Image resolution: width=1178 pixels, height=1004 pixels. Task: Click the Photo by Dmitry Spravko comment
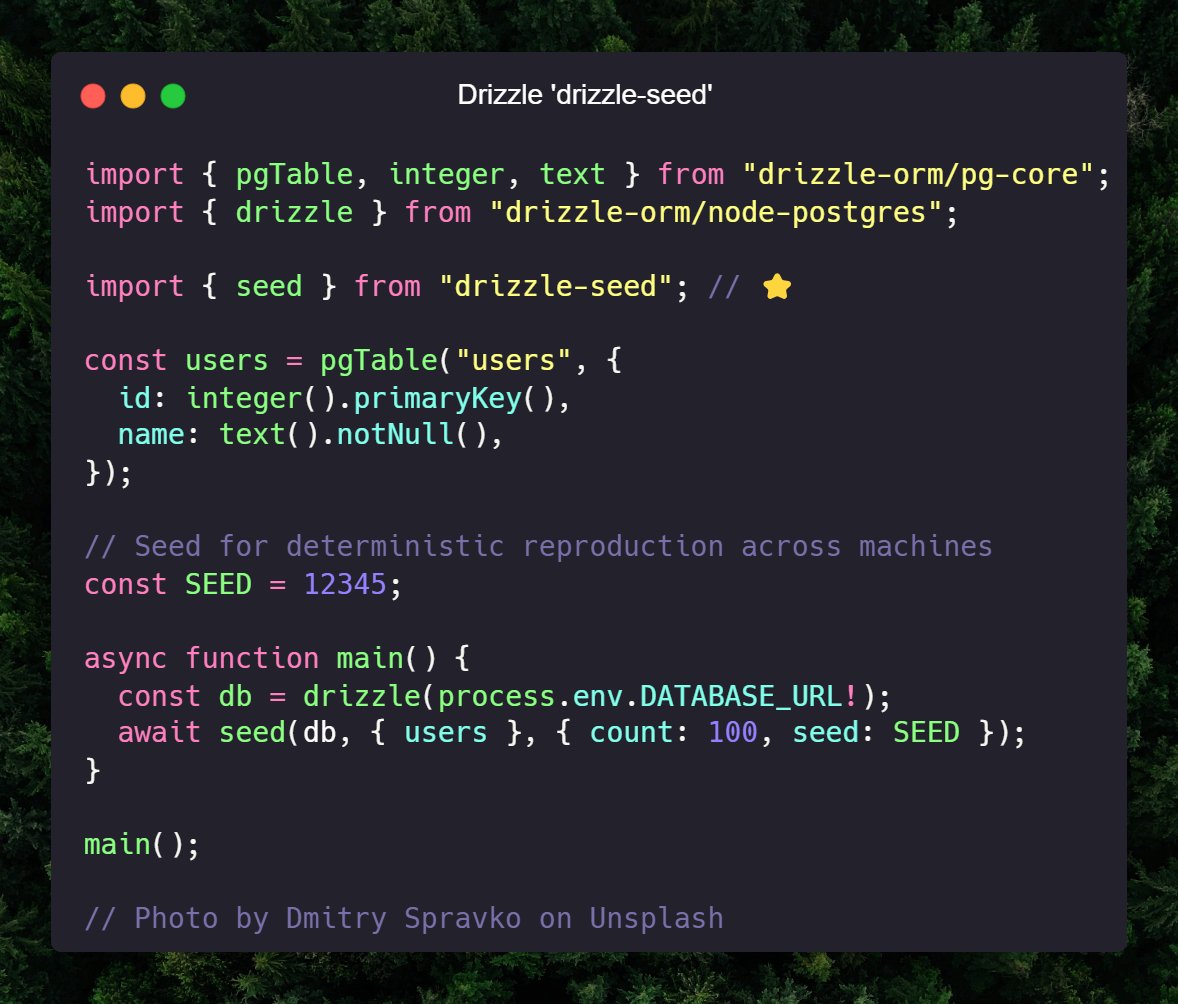point(404,918)
